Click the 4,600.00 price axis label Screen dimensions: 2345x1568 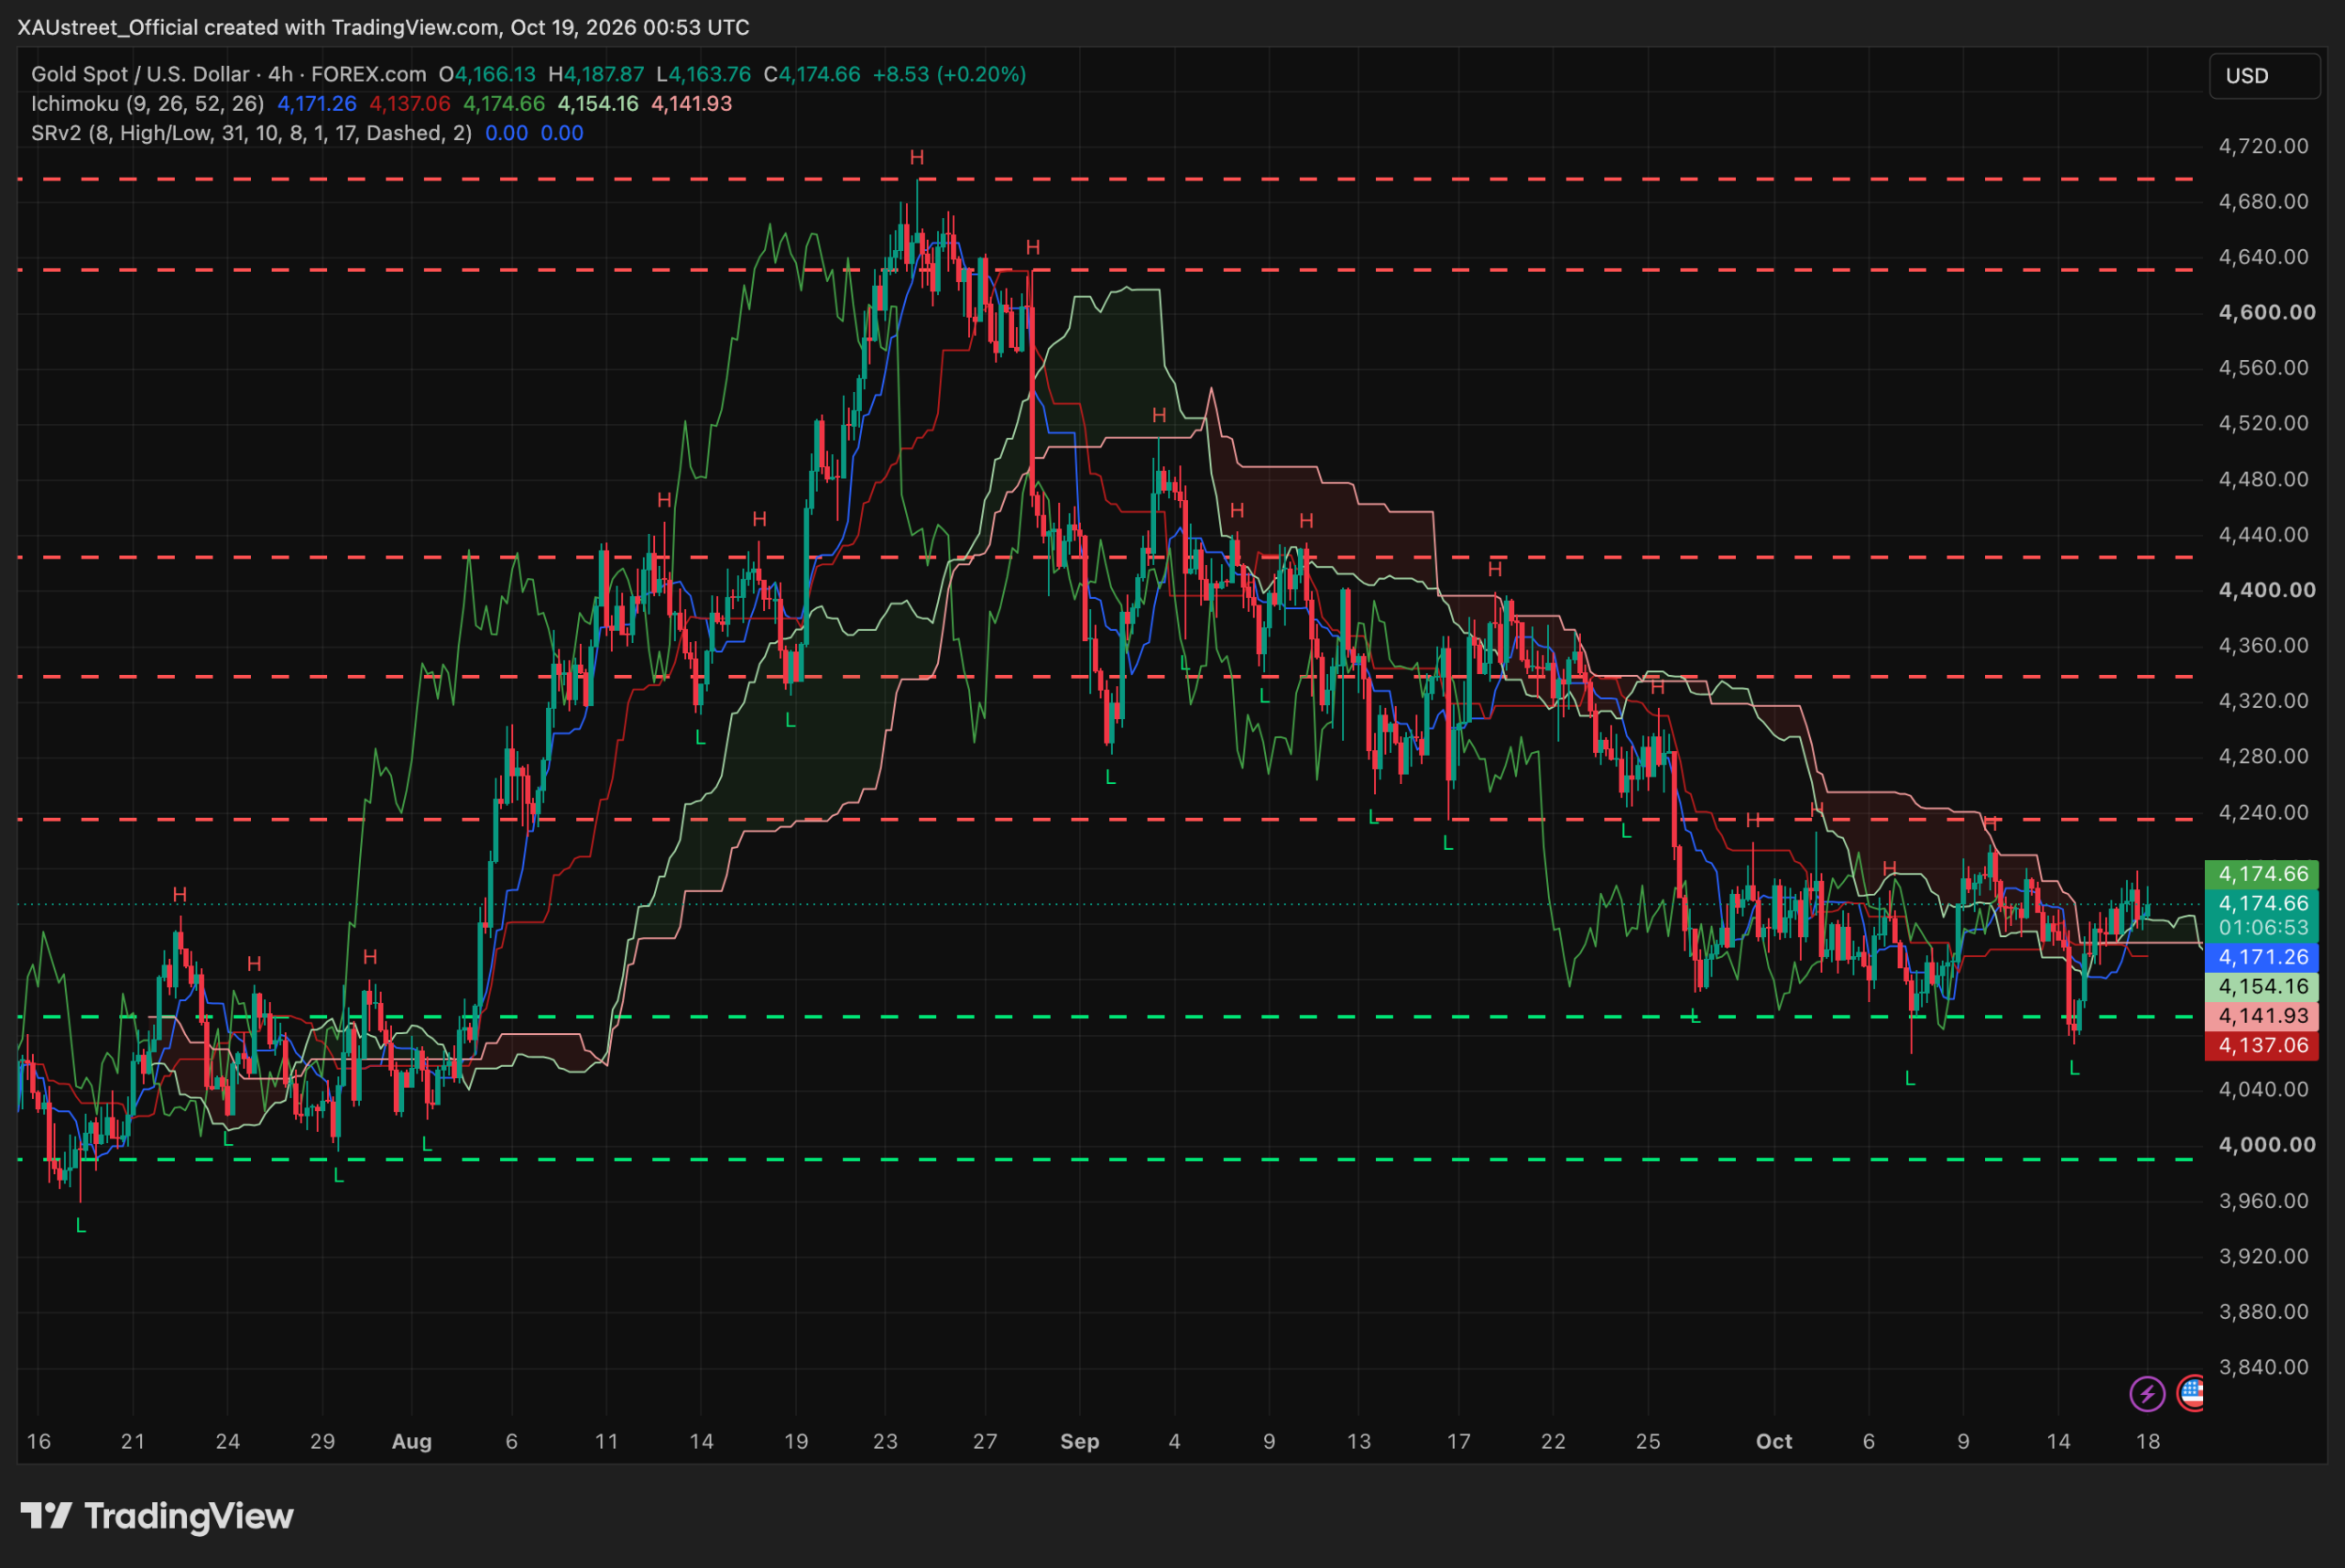(2267, 312)
